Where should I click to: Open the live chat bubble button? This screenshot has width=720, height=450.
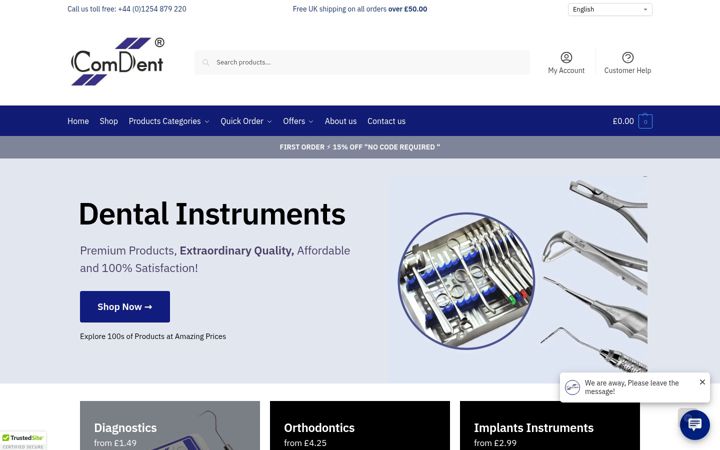[694, 424]
